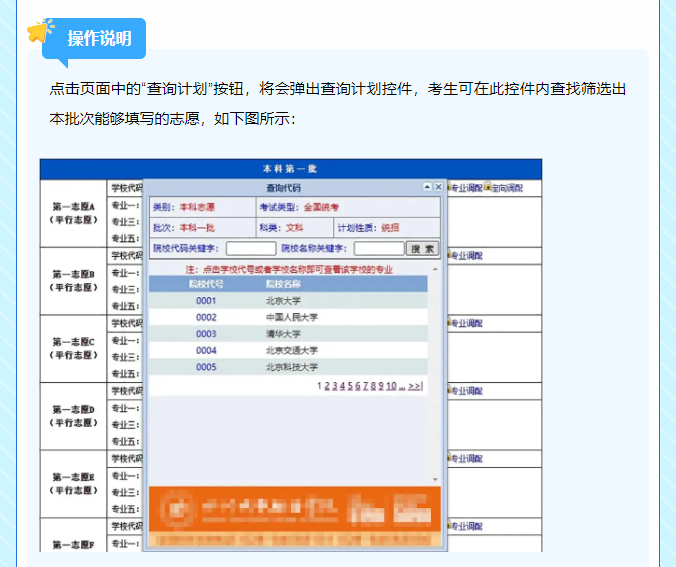Click the 院校代码关键字 input field

251,248
